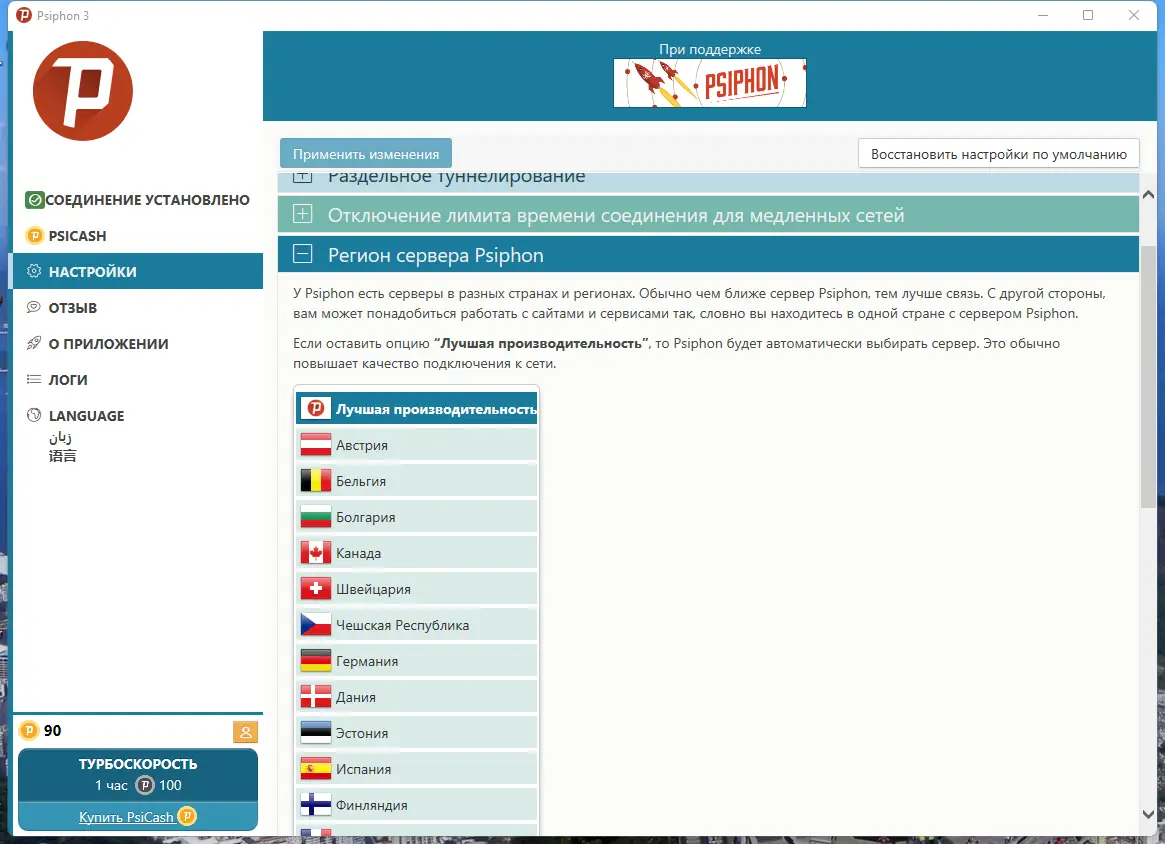This screenshot has height=844, width=1165.
Task: Click the PsiCash balance value 90
Action: 52,730
